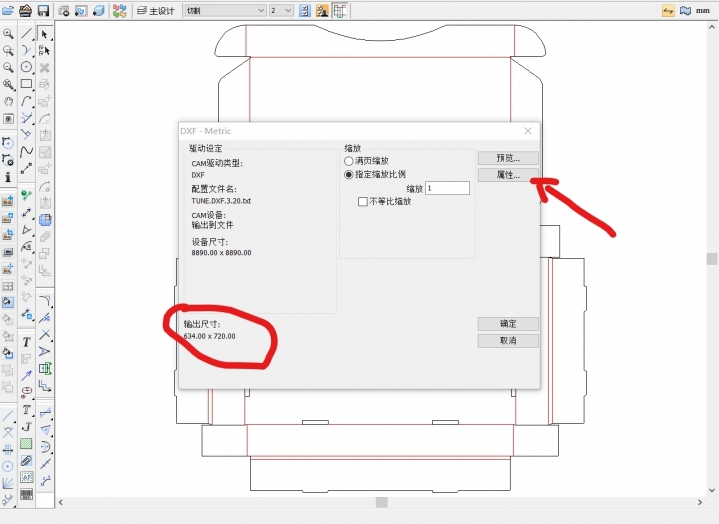Enable the 不等比缩放 checkbox
The width and height of the screenshot is (719, 524).
[x=363, y=201]
